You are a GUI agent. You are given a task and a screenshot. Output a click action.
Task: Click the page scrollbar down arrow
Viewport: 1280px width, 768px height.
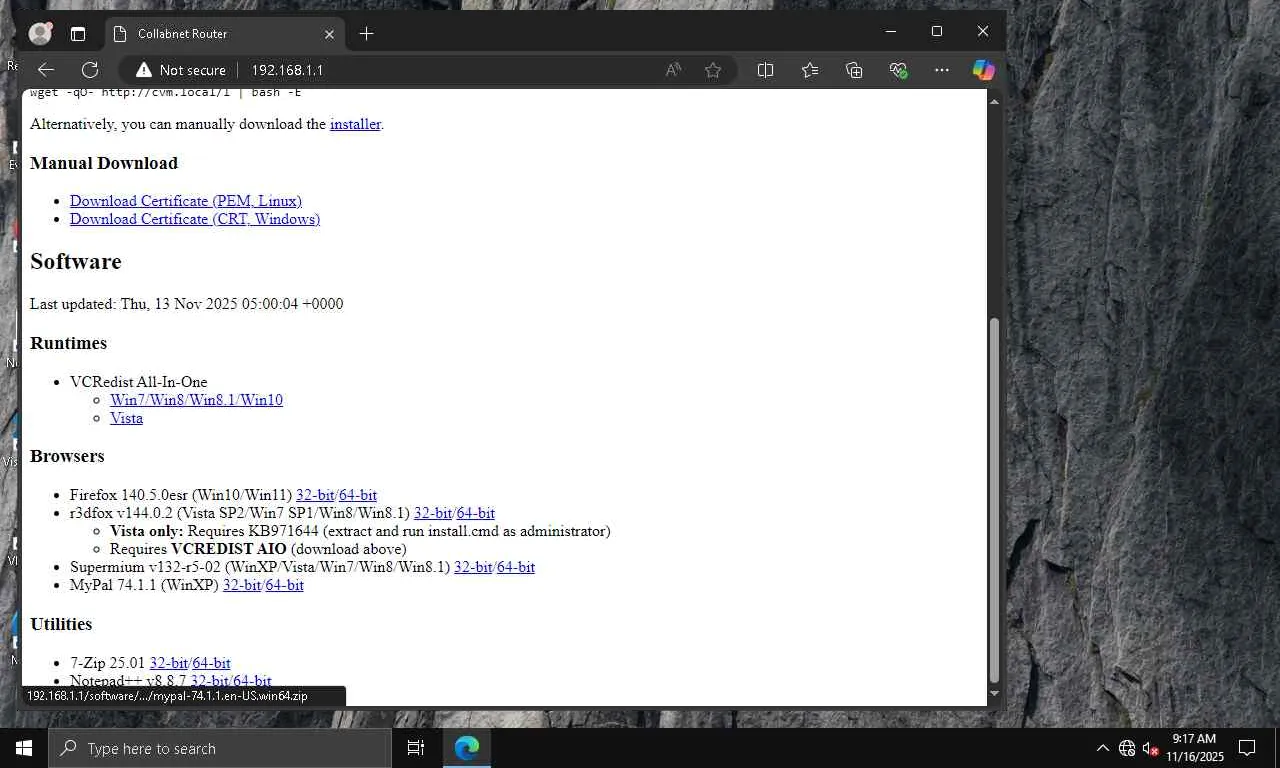point(994,693)
